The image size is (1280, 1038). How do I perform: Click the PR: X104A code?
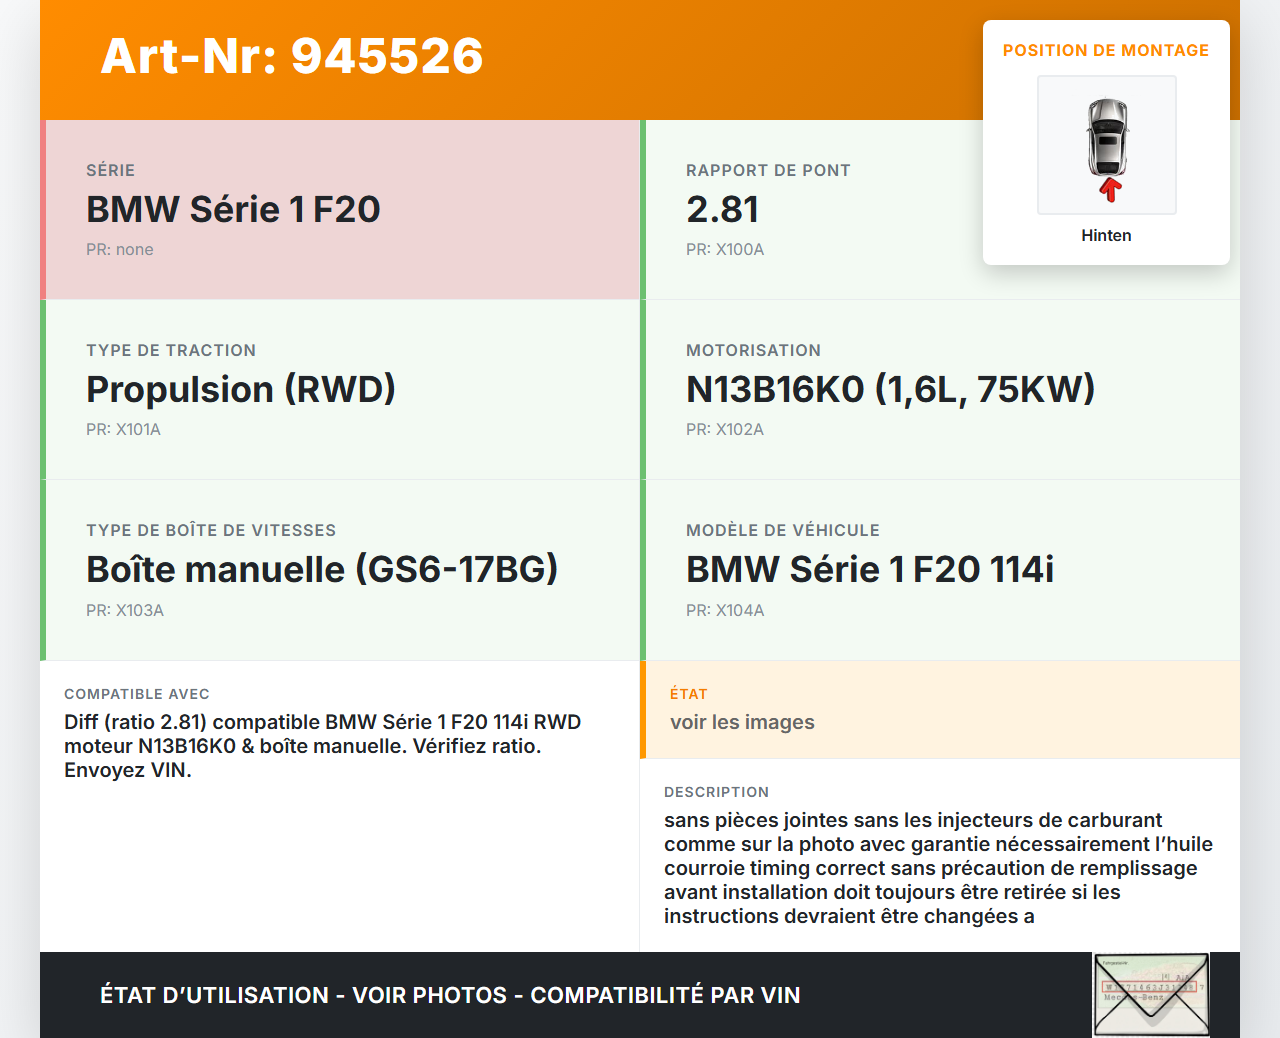(725, 611)
